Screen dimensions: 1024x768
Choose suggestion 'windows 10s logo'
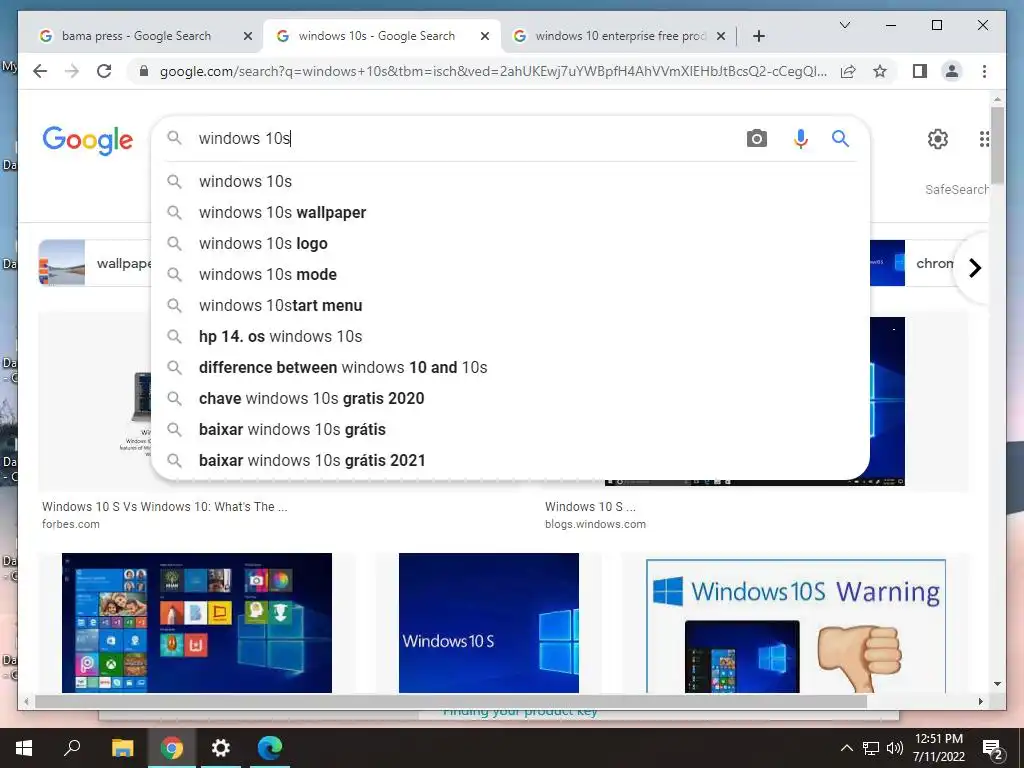pyautogui.click(x=509, y=244)
